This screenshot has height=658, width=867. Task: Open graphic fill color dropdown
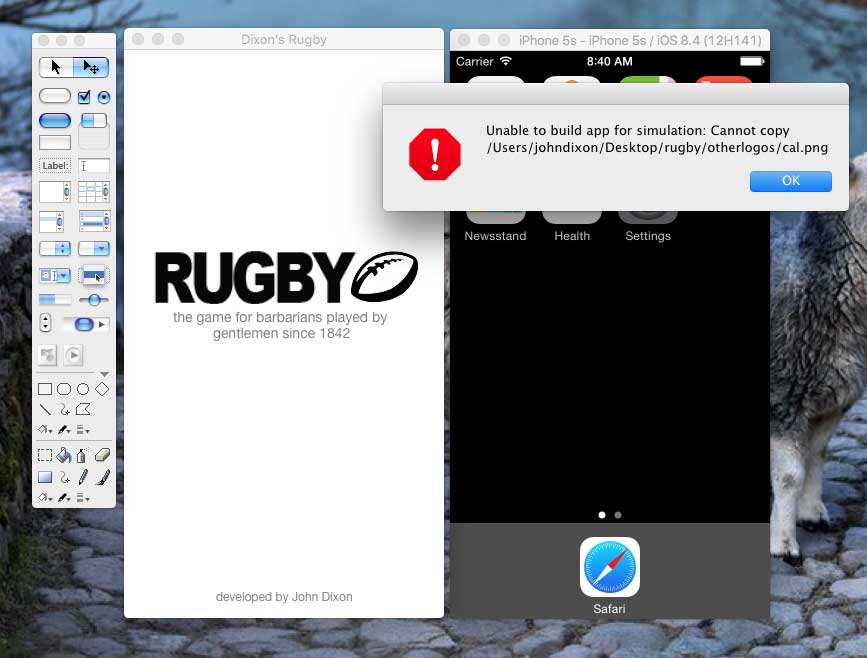coord(45,430)
